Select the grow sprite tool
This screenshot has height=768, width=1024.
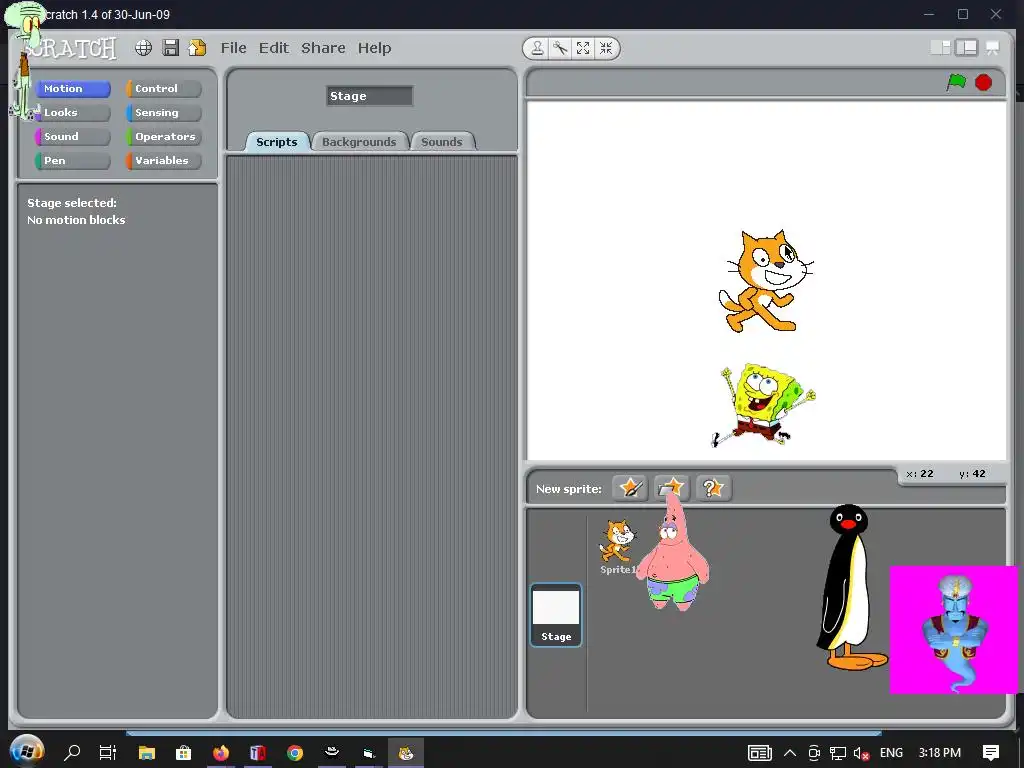pyautogui.click(x=583, y=48)
